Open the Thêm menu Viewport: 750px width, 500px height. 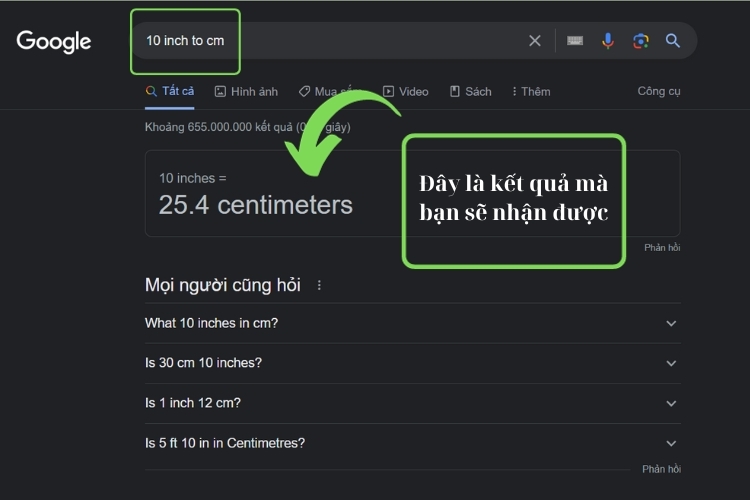coord(531,91)
